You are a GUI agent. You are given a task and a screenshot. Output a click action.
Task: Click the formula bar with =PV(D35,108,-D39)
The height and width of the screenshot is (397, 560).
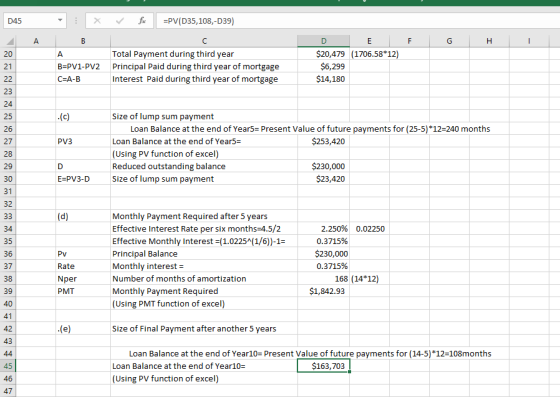point(358,21)
